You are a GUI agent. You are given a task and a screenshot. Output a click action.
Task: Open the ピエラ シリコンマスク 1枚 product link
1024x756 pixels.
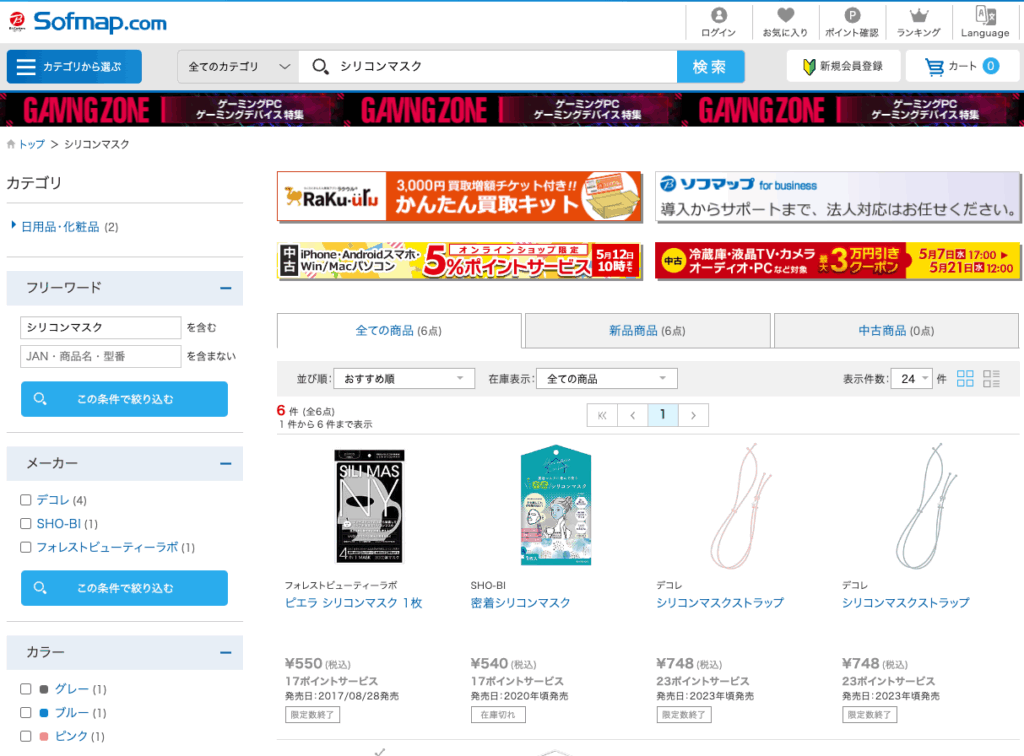click(x=353, y=603)
